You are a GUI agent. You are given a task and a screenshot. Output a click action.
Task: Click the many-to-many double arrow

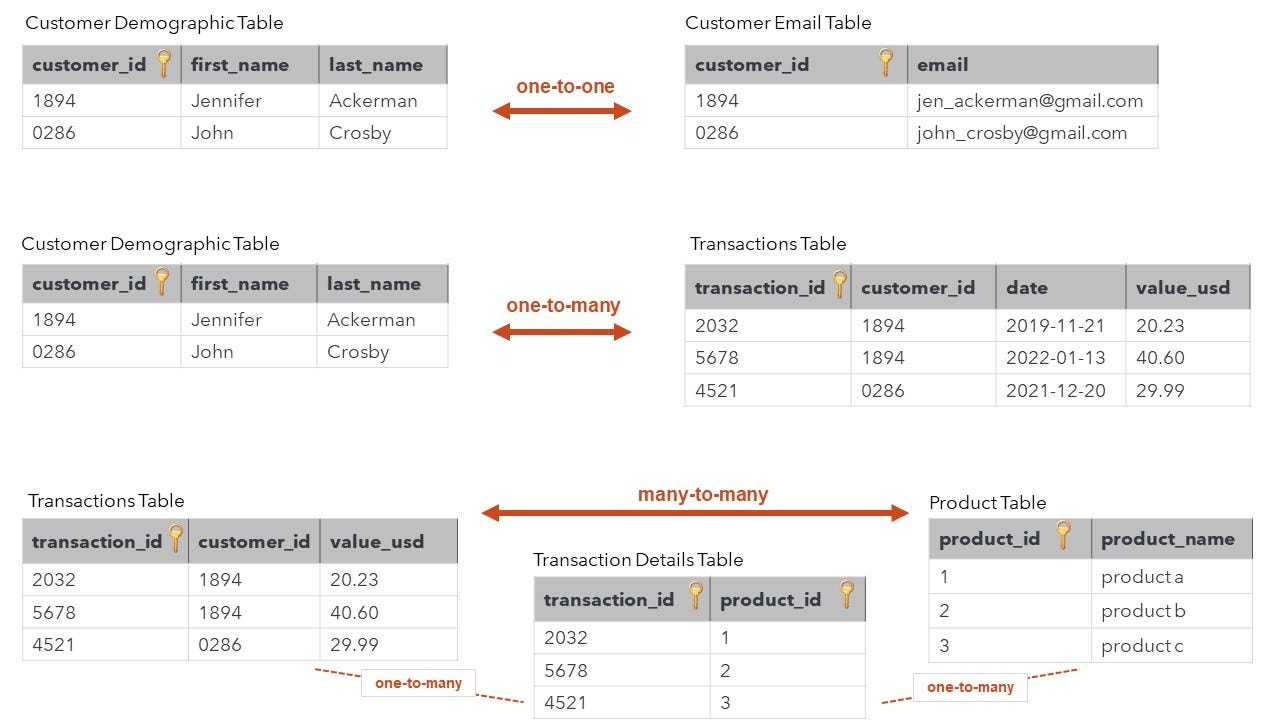click(x=695, y=513)
